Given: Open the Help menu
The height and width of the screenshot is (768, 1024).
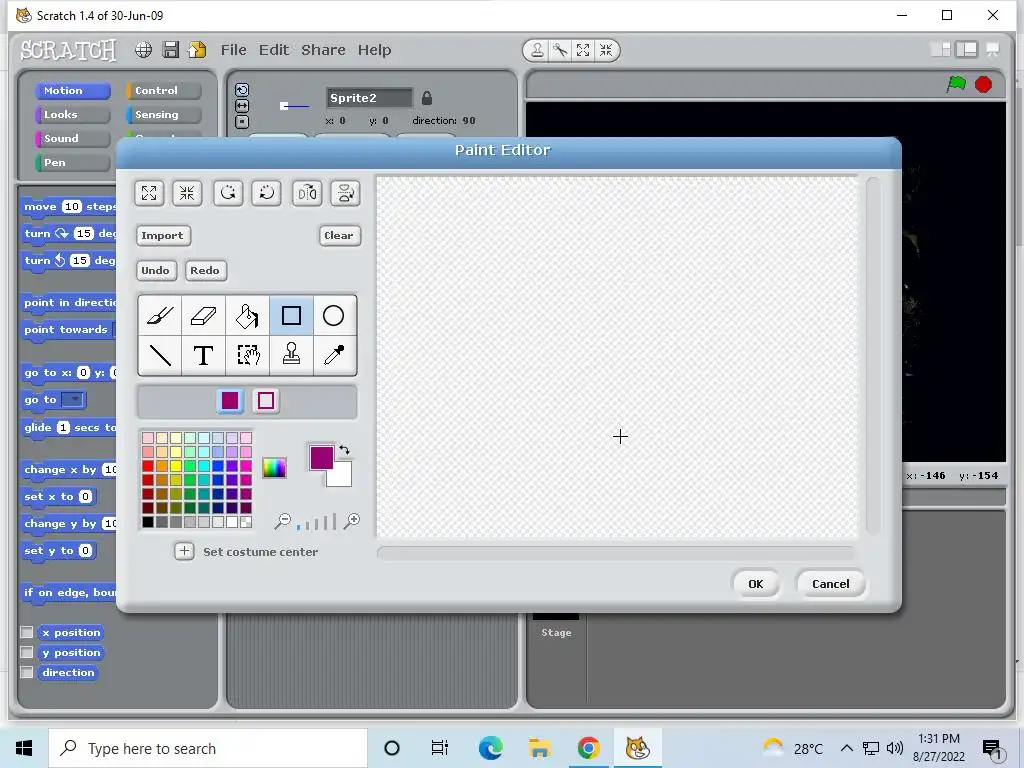Looking at the screenshot, I should click(x=374, y=50).
